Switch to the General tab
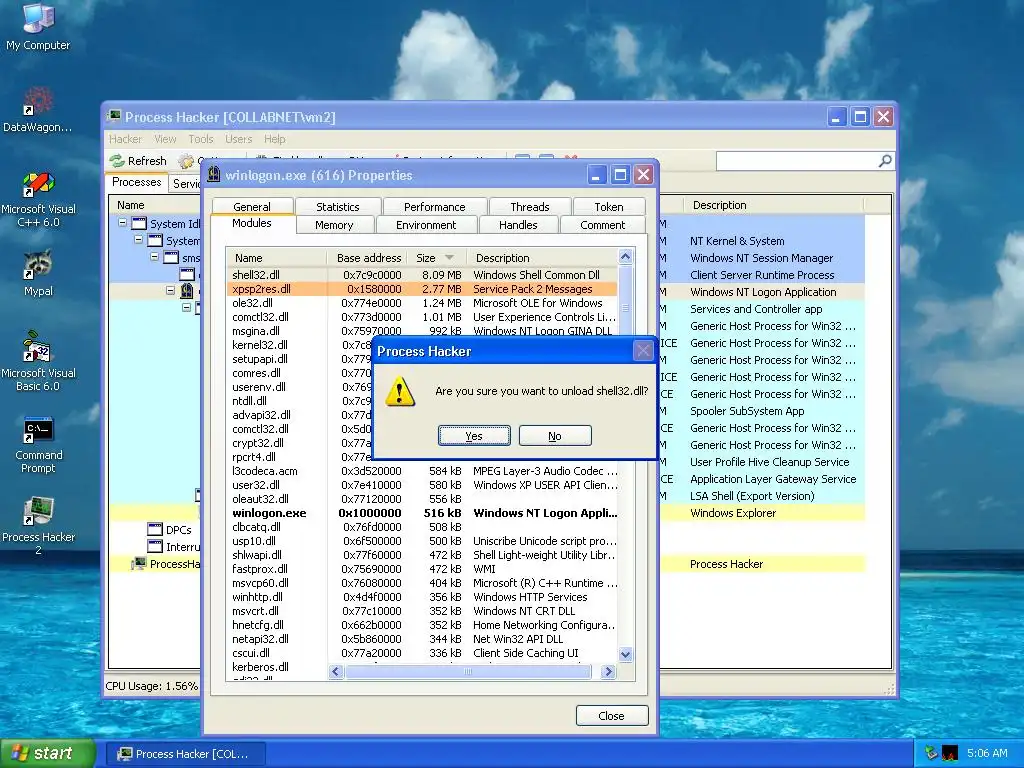1024x768 pixels. (x=251, y=206)
